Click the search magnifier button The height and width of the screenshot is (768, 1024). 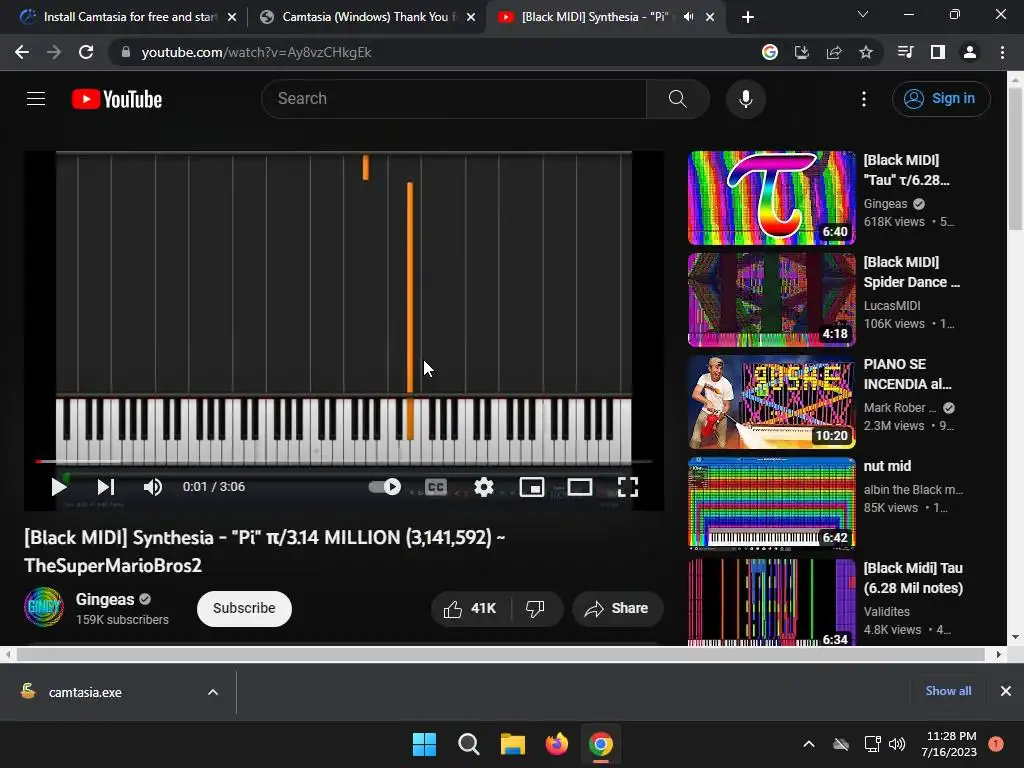coord(678,99)
